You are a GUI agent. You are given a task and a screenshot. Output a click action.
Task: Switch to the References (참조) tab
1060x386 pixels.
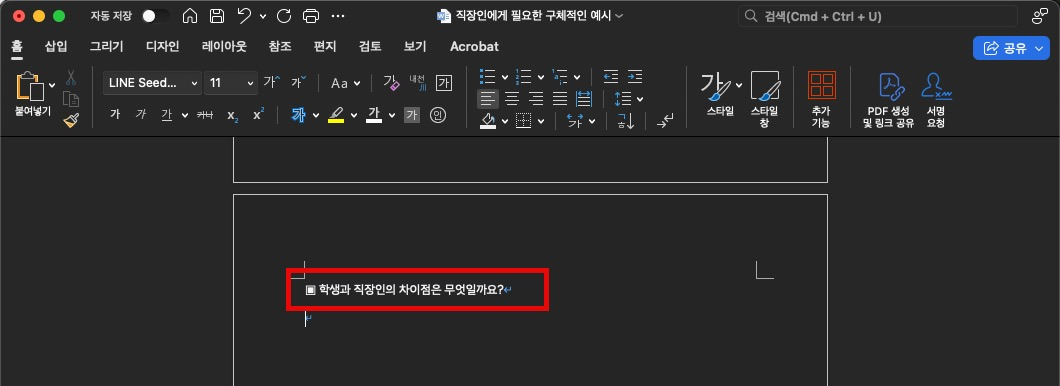pyautogui.click(x=280, y=47)
